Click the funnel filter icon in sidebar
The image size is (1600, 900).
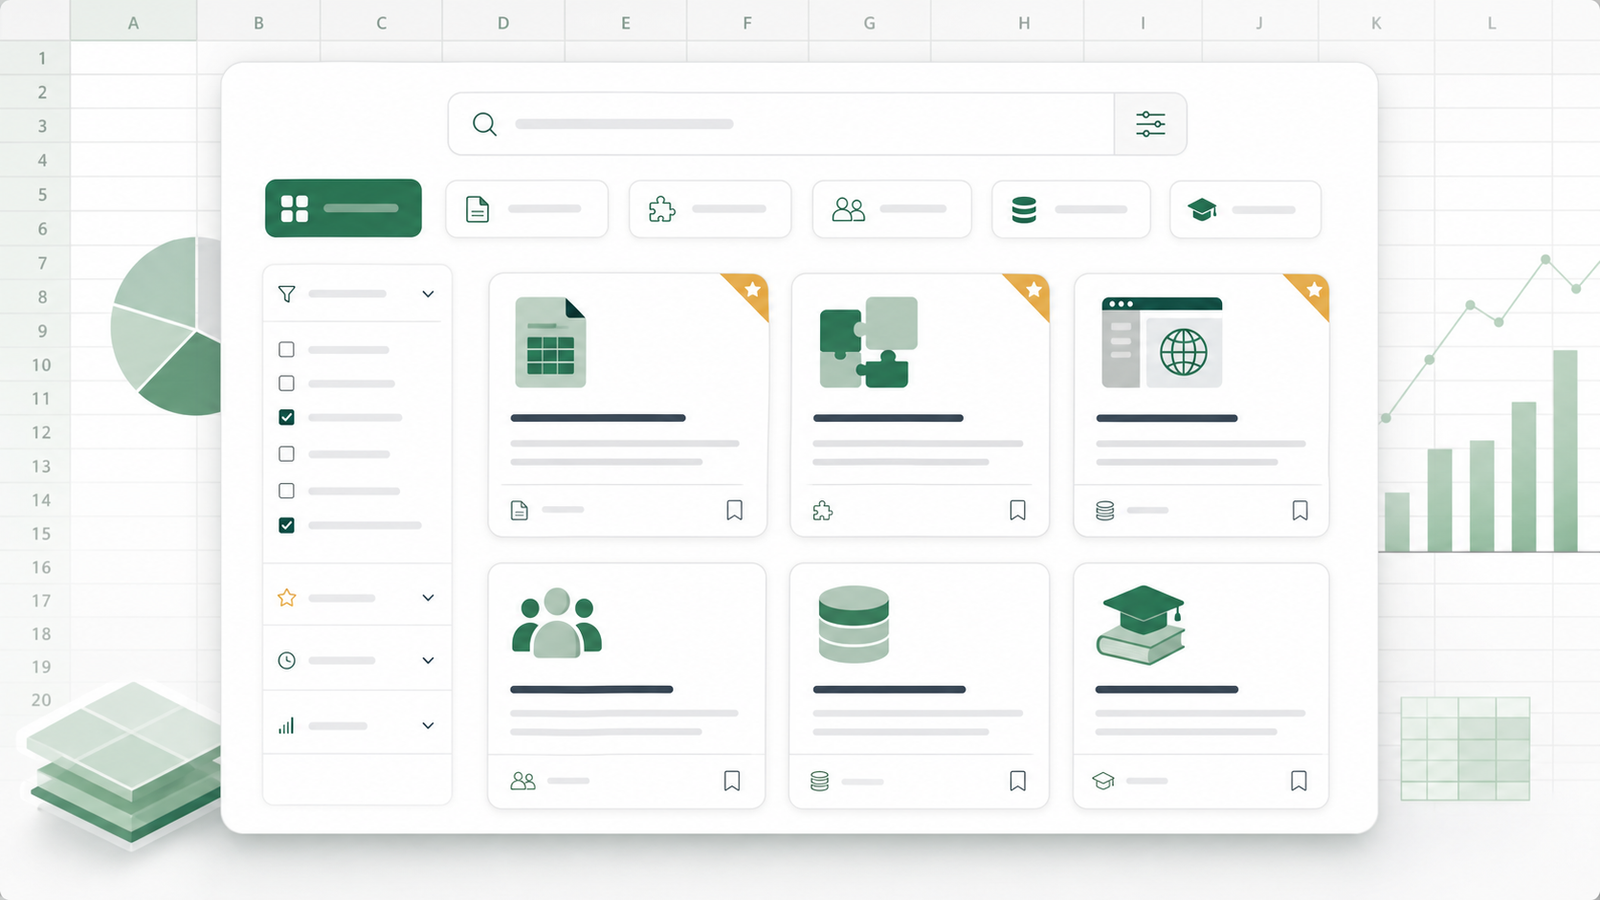click(x=287, y=294)
